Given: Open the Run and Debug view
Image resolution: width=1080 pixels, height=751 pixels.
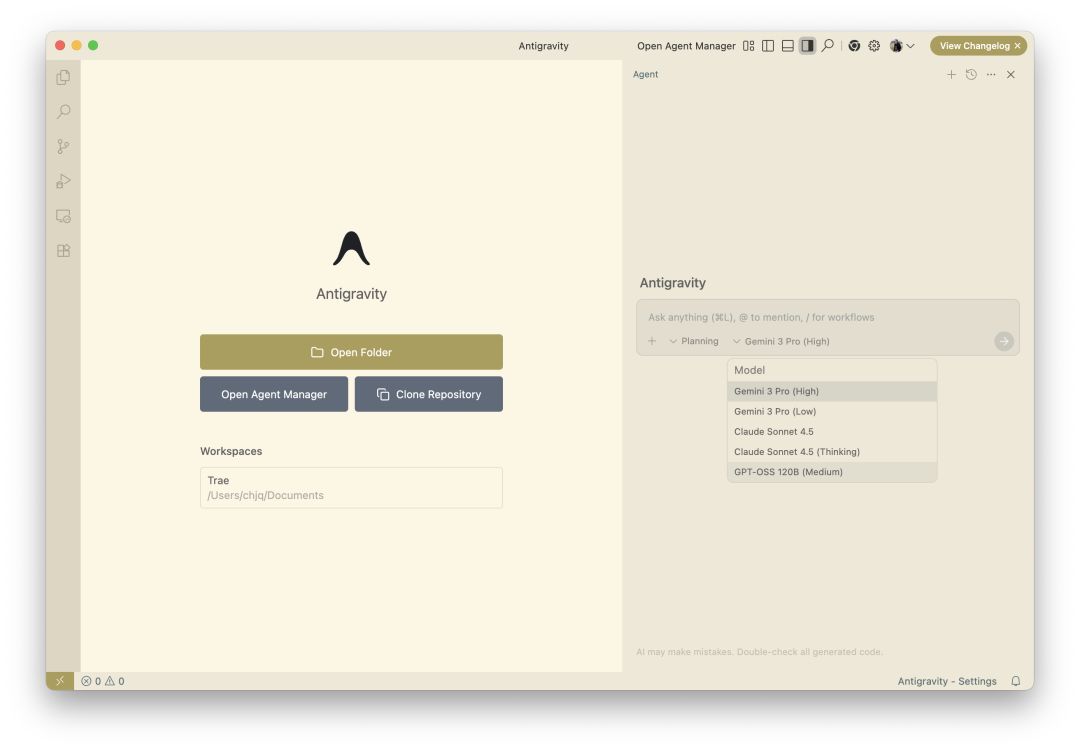Looking at the screenshot, I should [x=63, y=181].
